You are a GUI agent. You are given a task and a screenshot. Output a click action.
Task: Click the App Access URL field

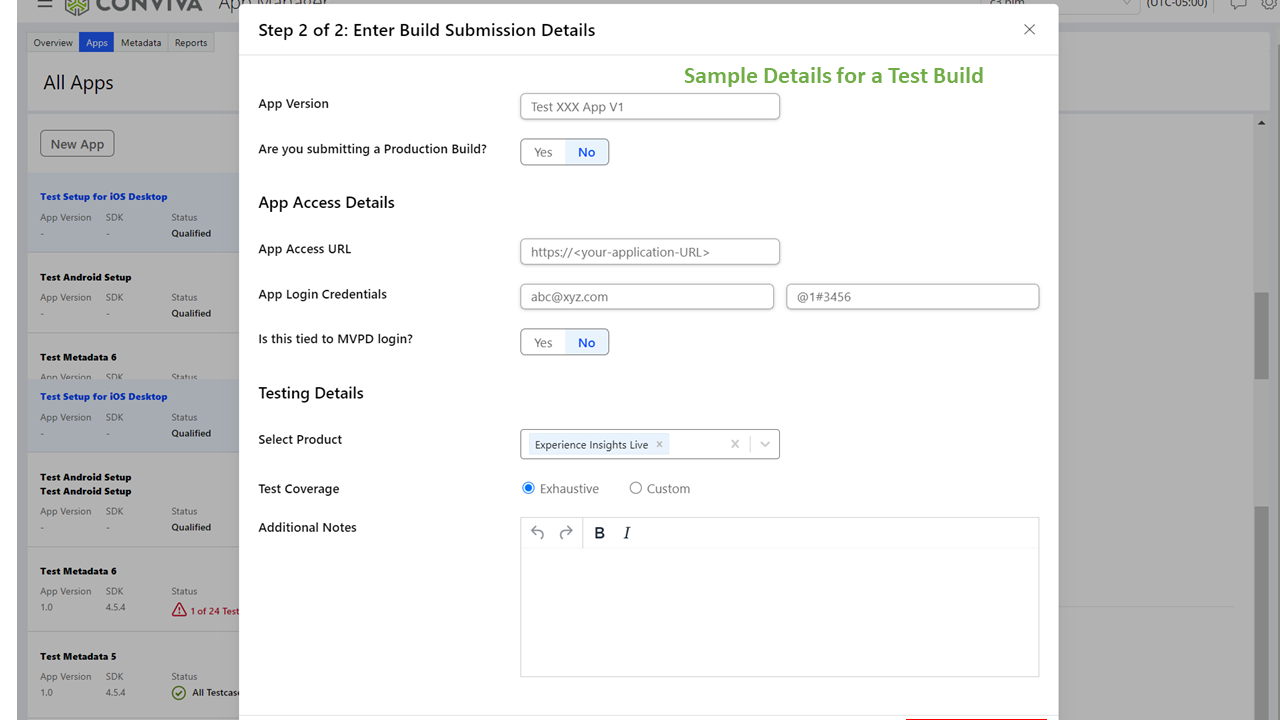coord(650,252)
